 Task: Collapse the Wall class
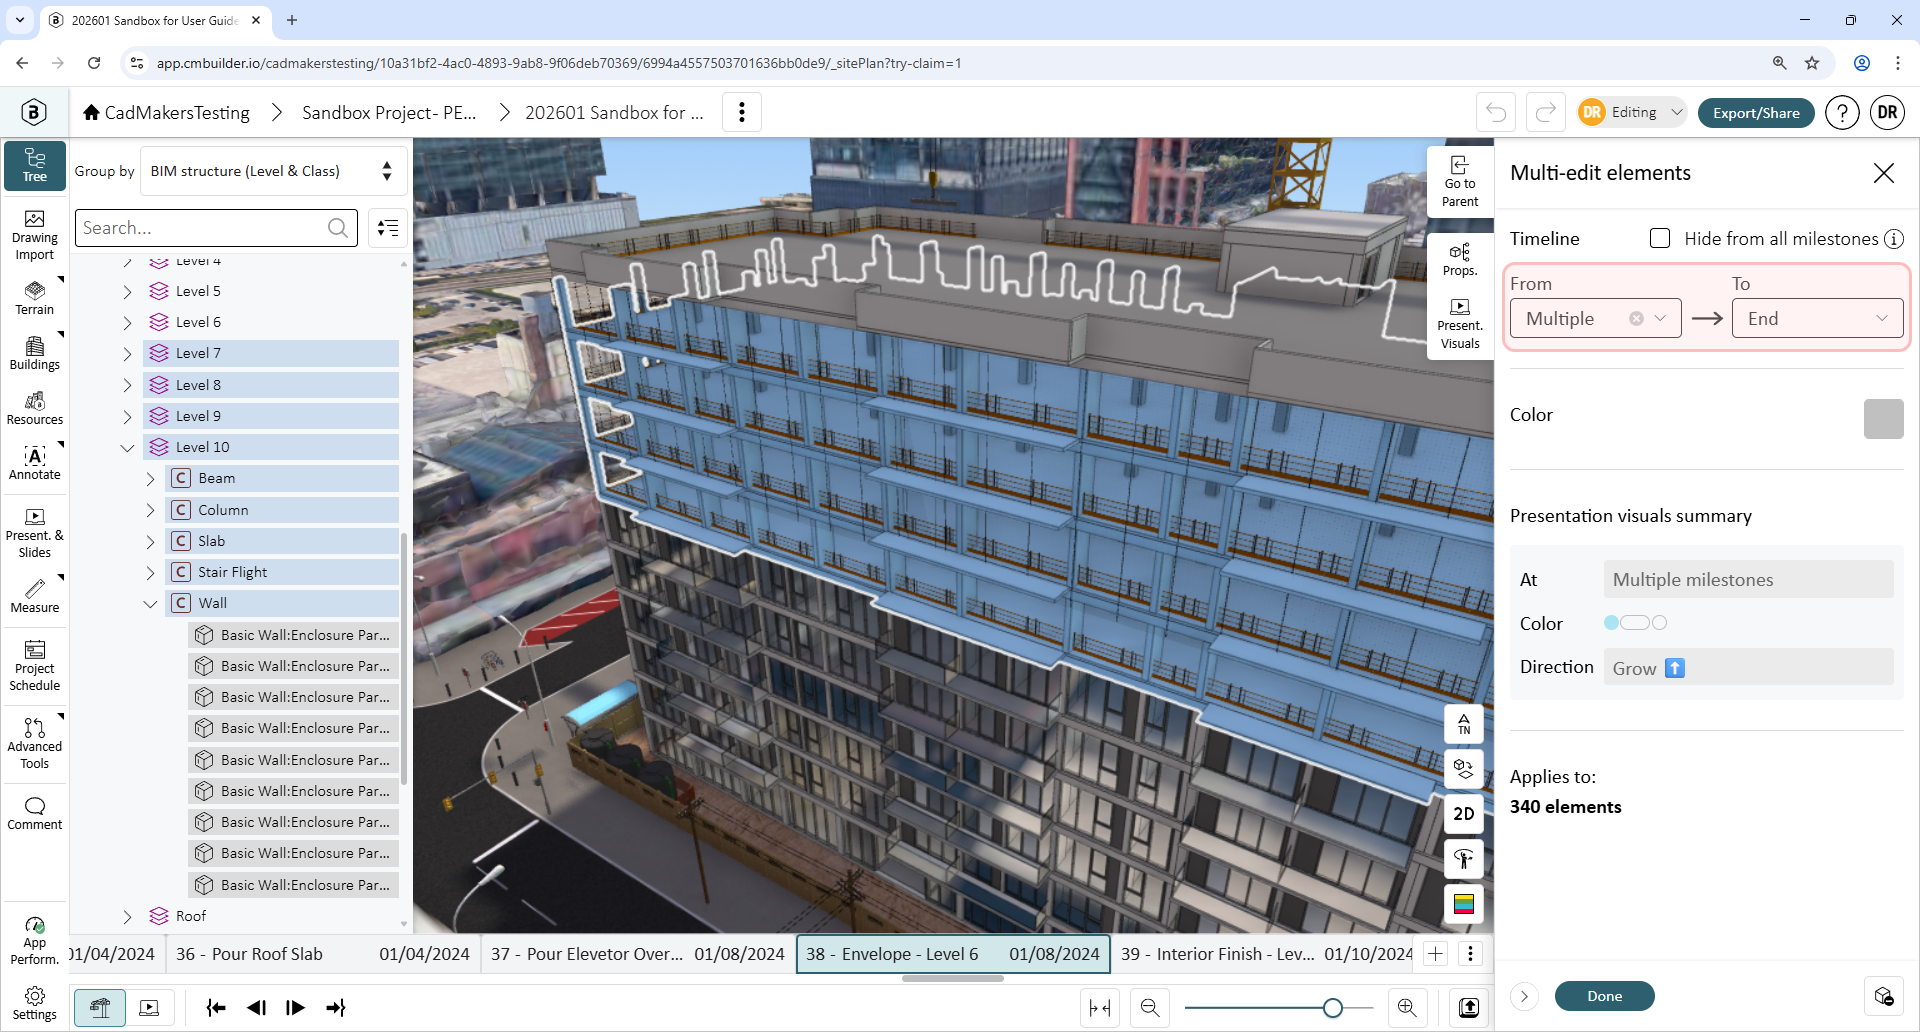pos(150,604)
